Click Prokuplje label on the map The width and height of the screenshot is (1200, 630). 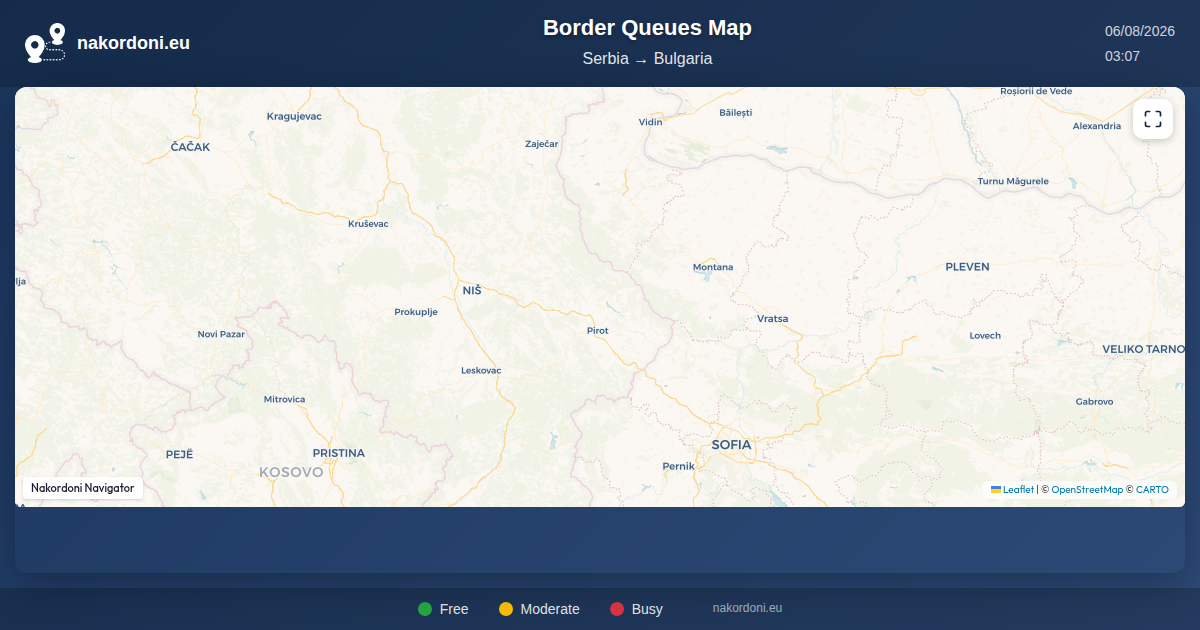click(416, 312)
